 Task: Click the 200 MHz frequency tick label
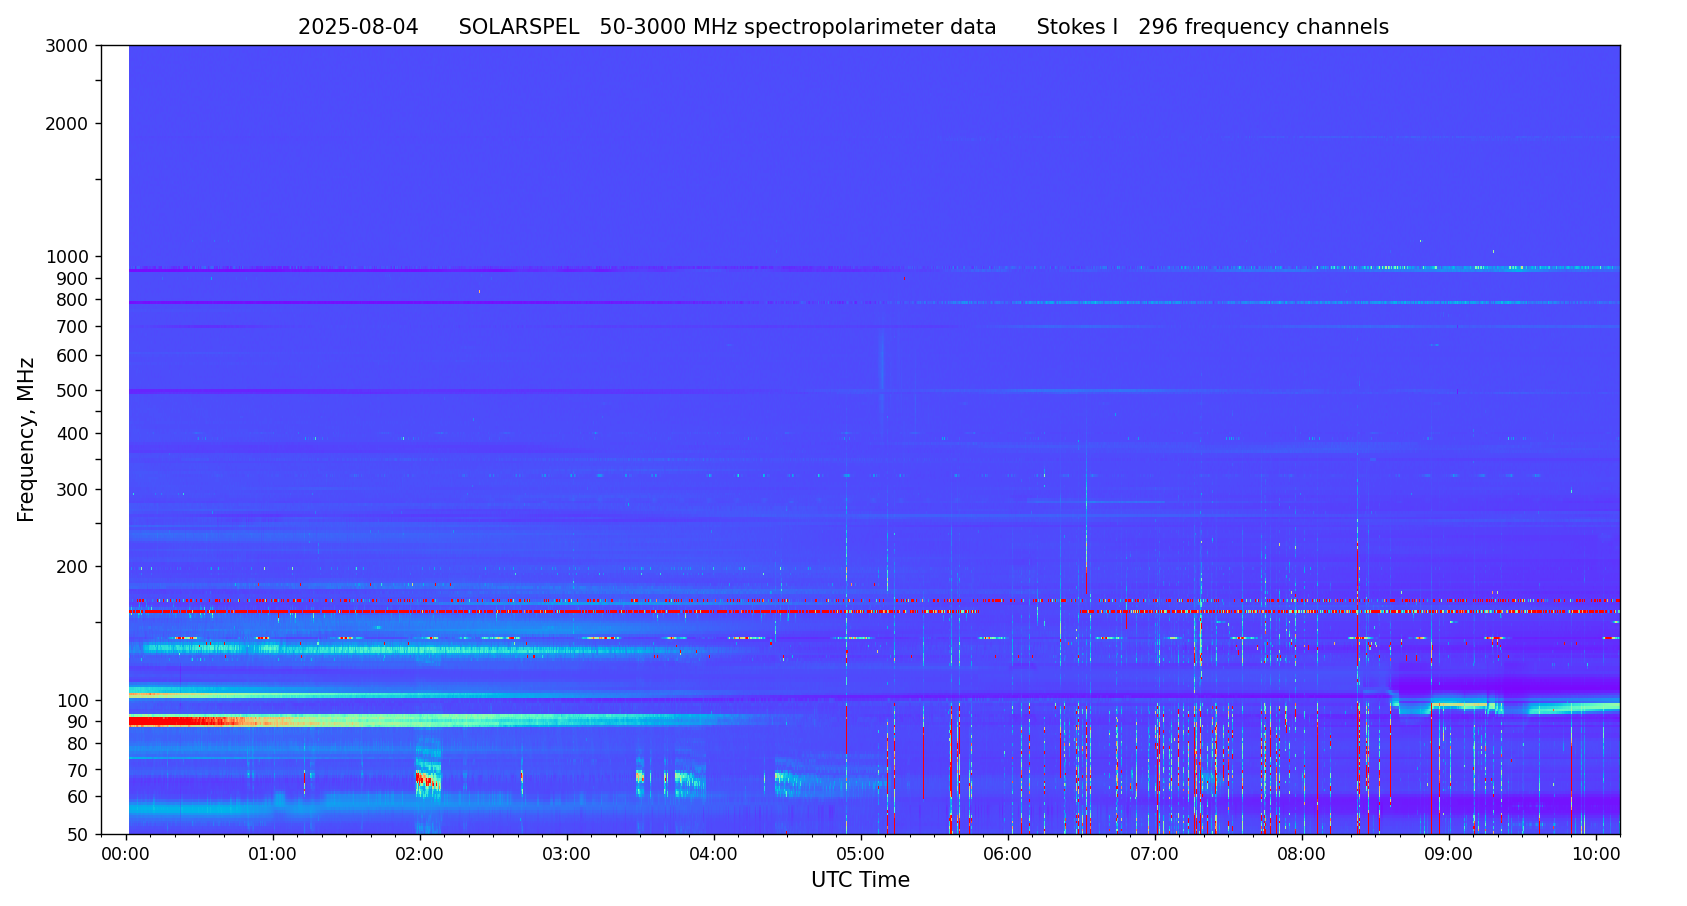tap(71, 567)
